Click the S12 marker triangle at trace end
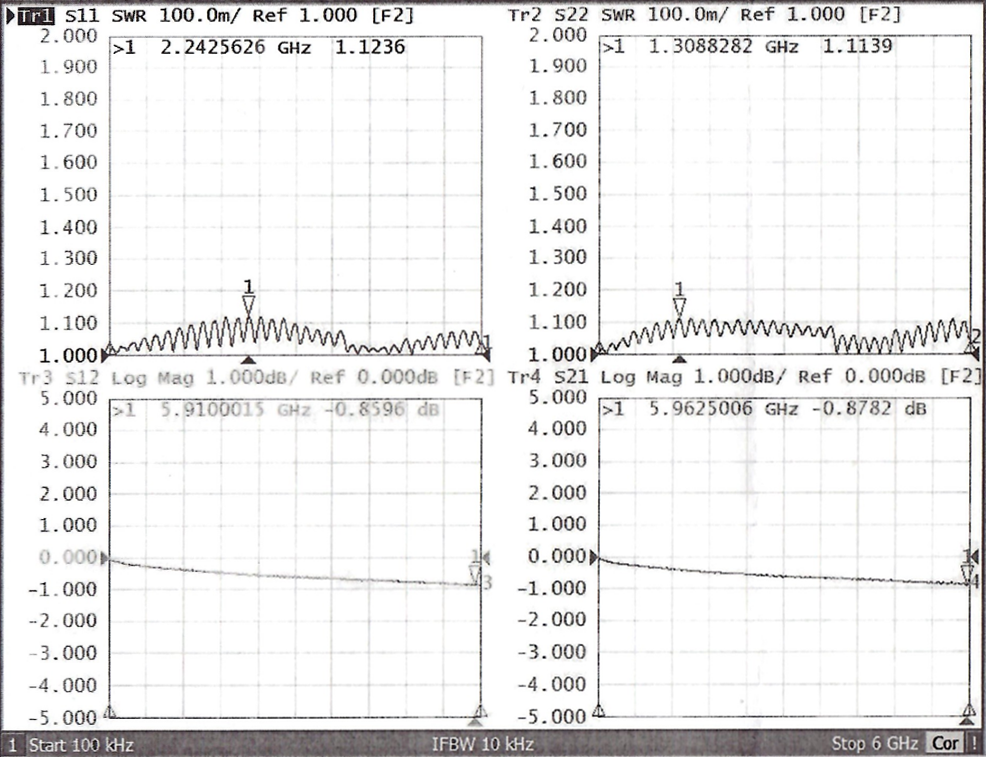The width and height of the screenshot is (986, 757). [x=476, y=573]
